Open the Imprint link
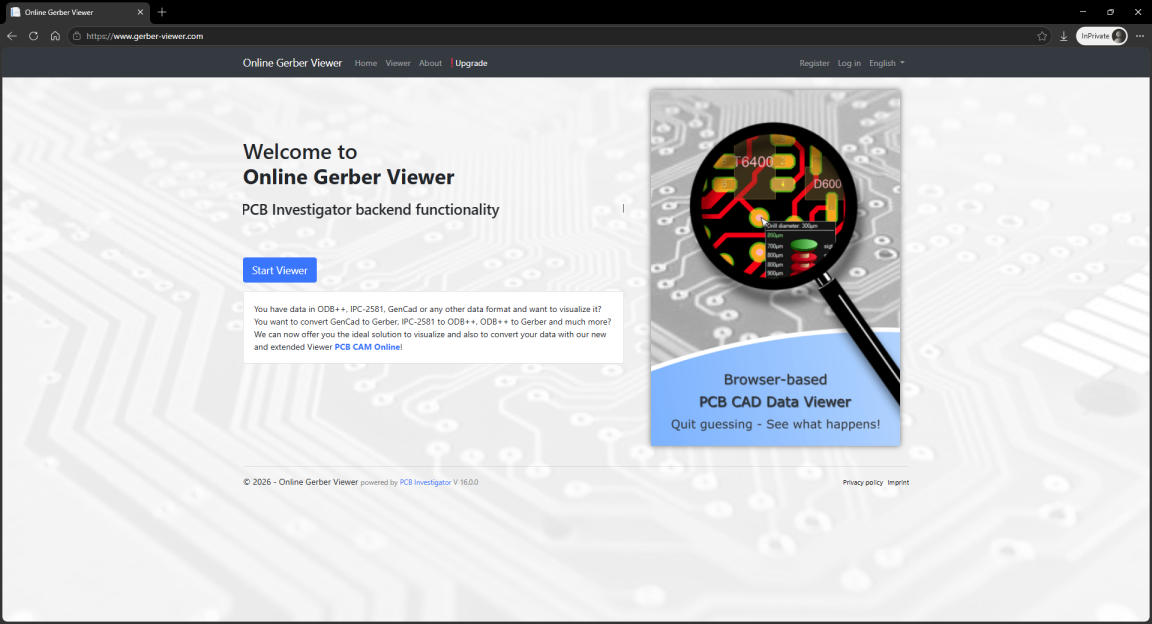The height and width of the screenshot is (624, 1152). (x=898, y=483)
